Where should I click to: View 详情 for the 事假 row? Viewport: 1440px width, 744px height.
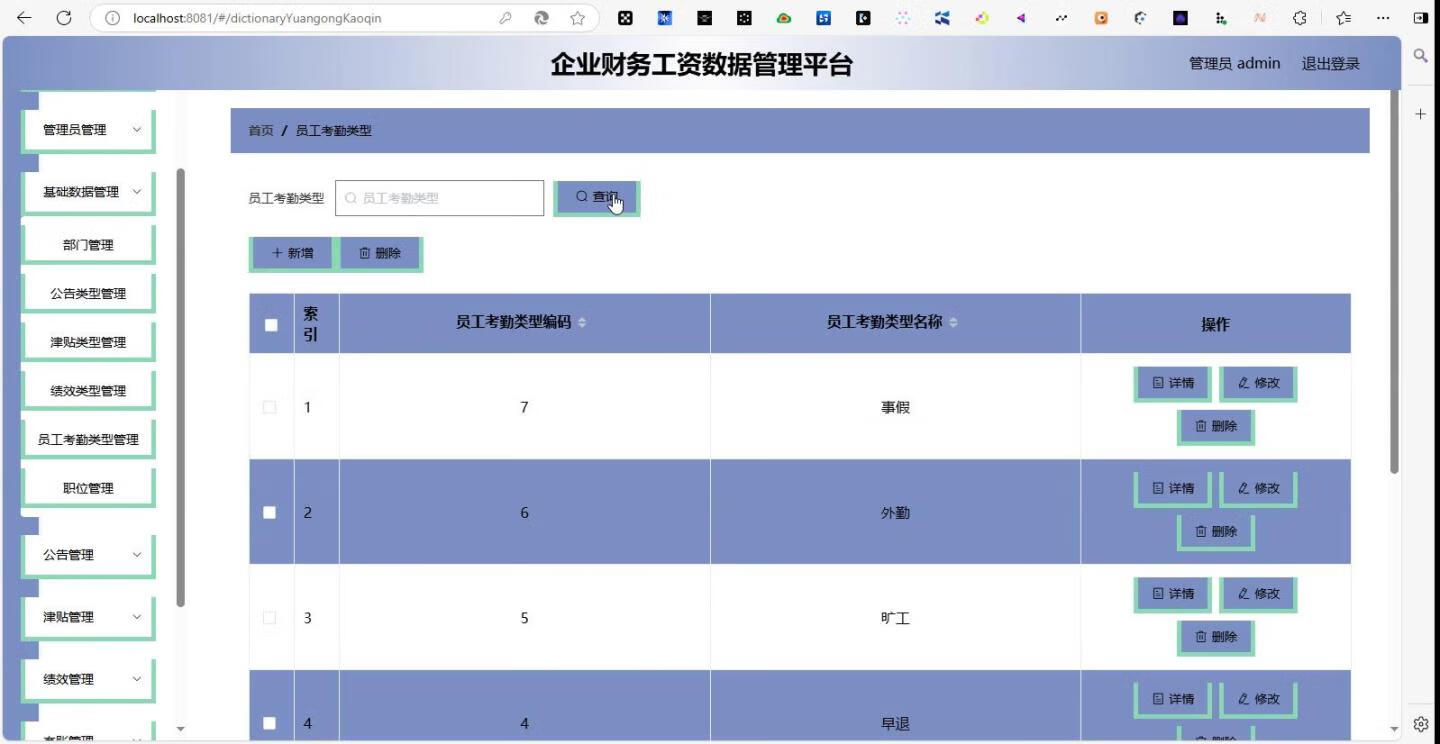point(1172,383)
